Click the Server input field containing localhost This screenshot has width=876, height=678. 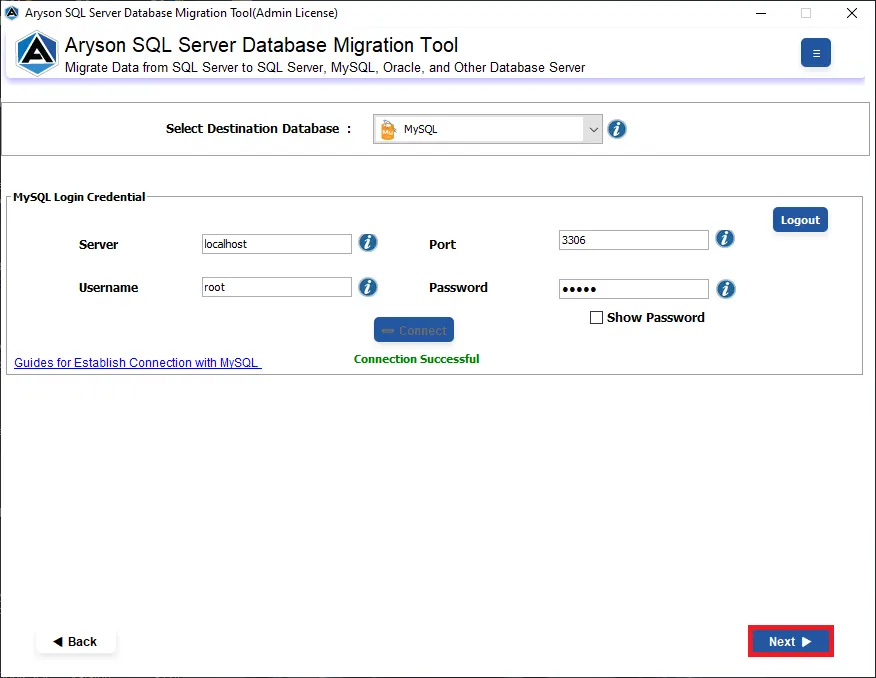pyautogui.click(x=277, y=244)
